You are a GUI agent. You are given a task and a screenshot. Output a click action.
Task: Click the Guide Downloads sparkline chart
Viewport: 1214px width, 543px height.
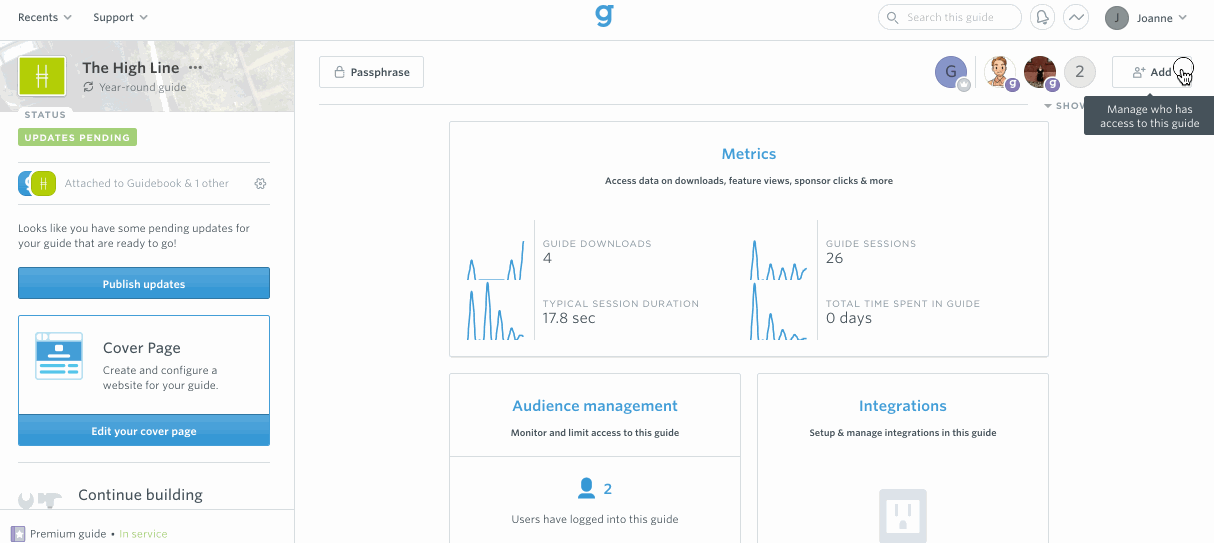[x=495, y=259]
